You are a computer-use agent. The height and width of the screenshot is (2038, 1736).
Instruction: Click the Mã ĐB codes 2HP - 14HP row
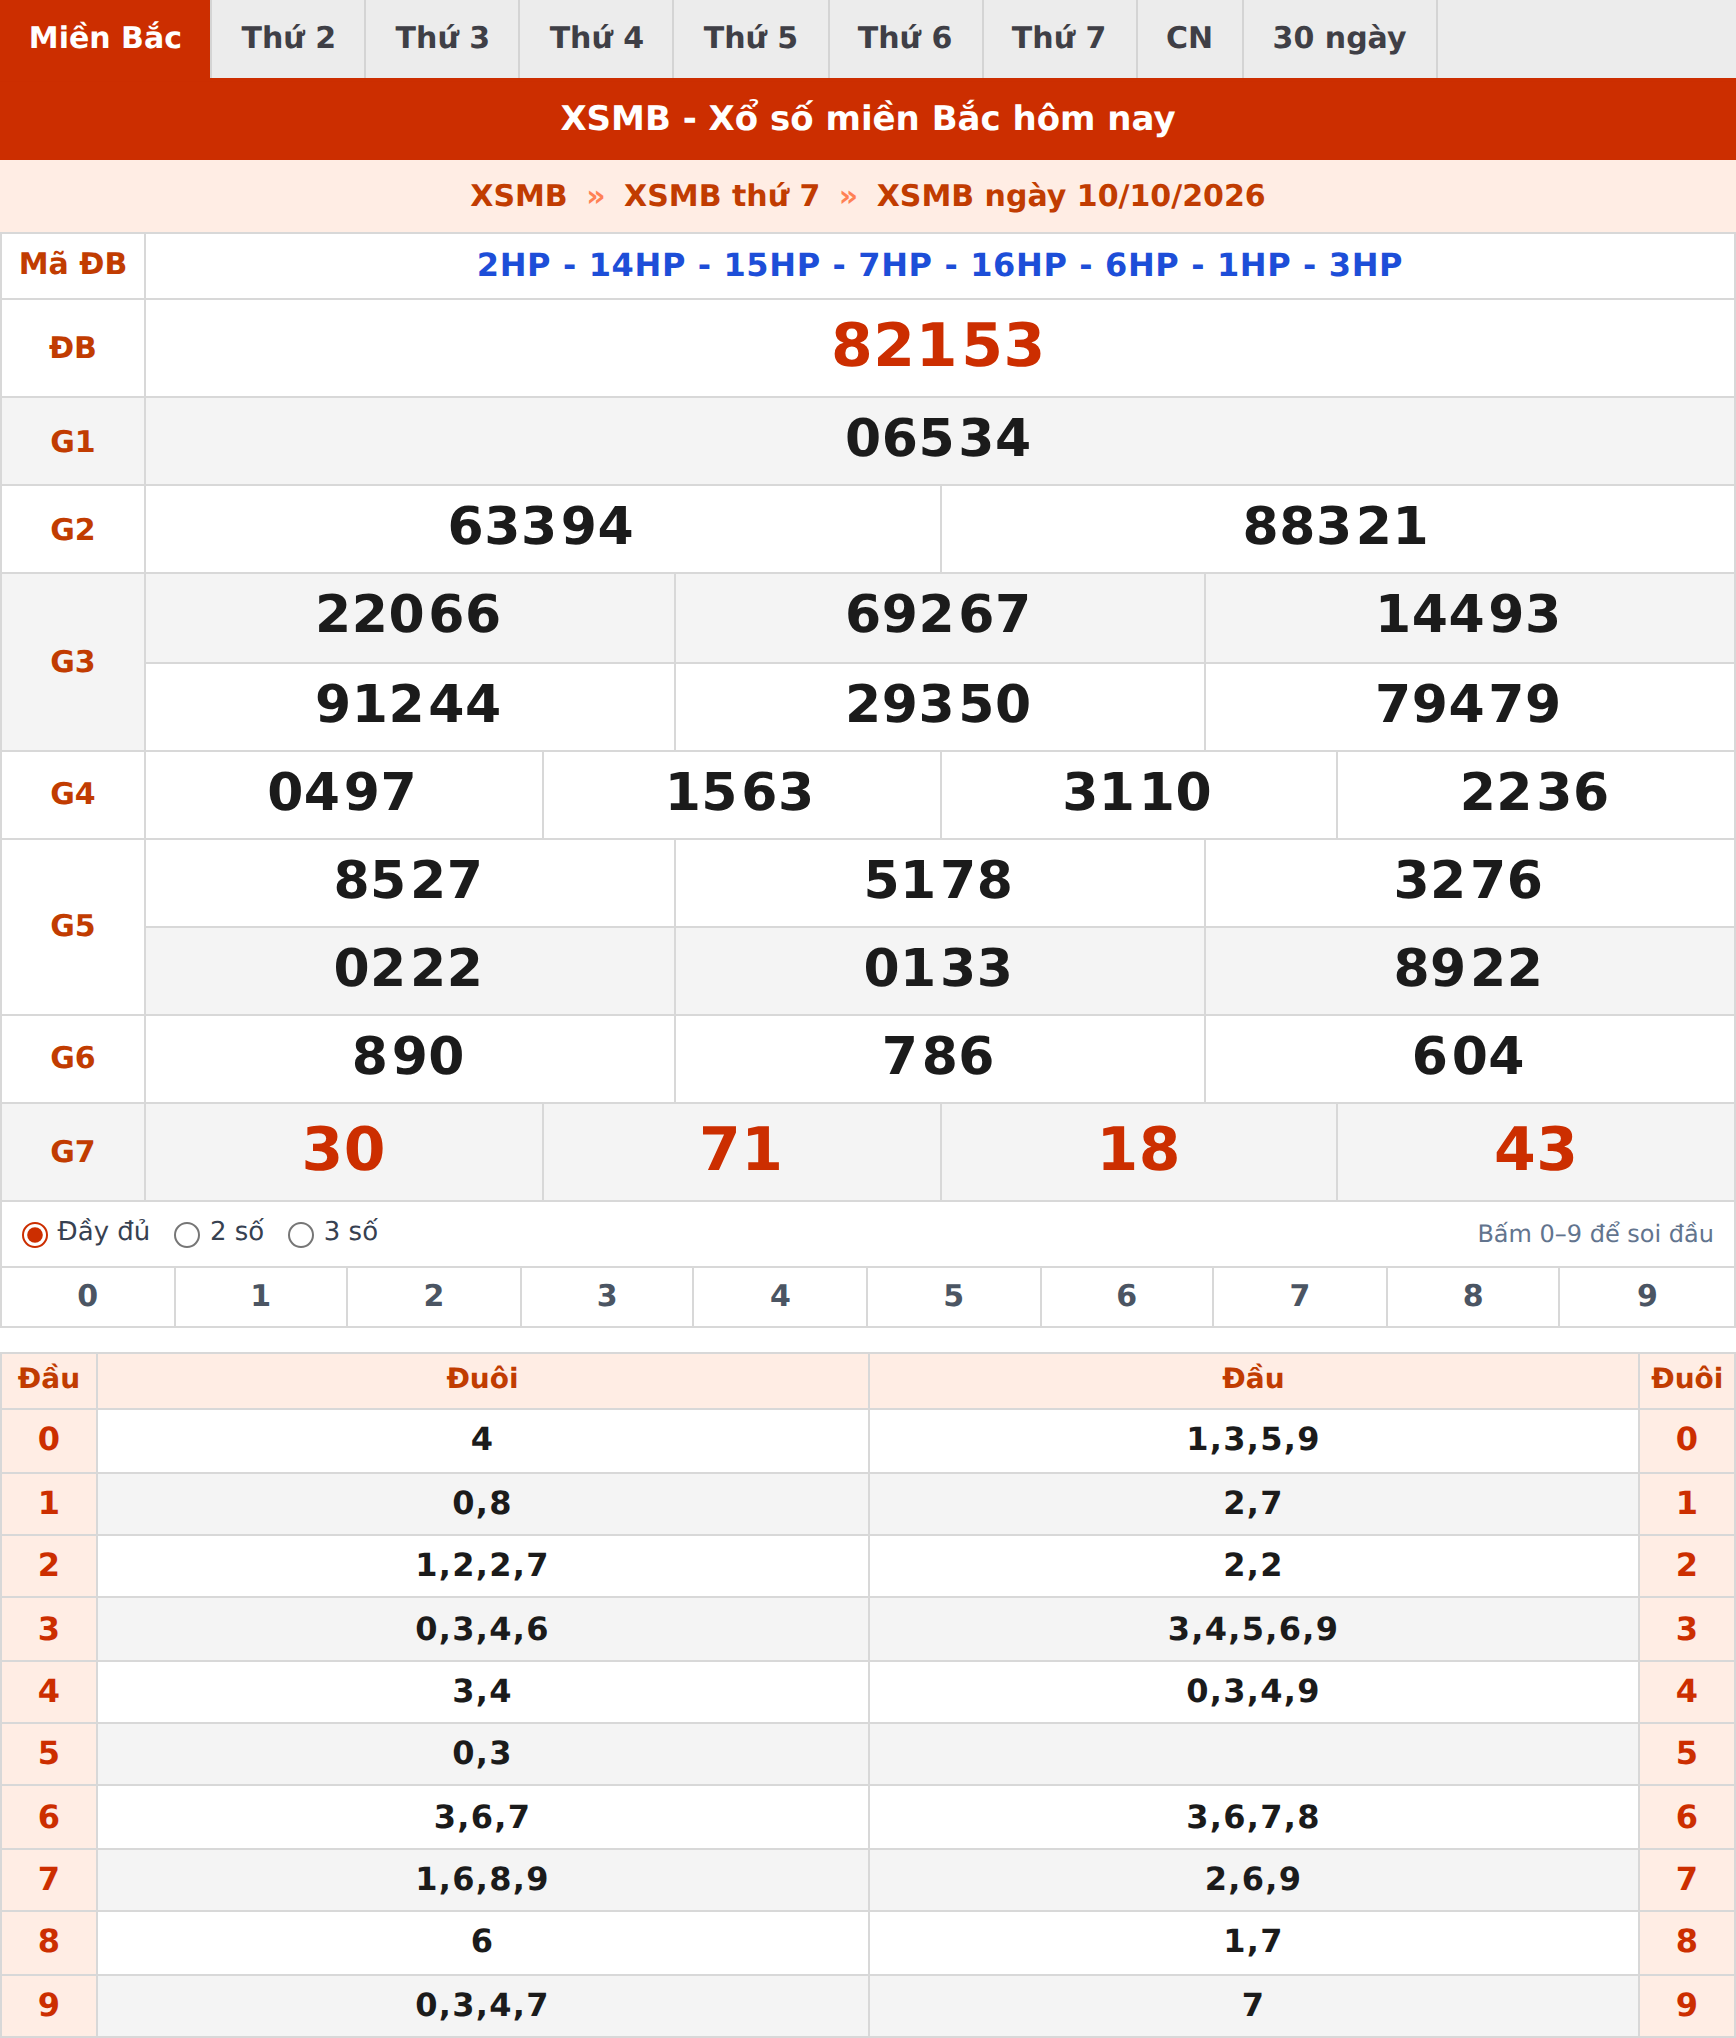tap(940, 265)
